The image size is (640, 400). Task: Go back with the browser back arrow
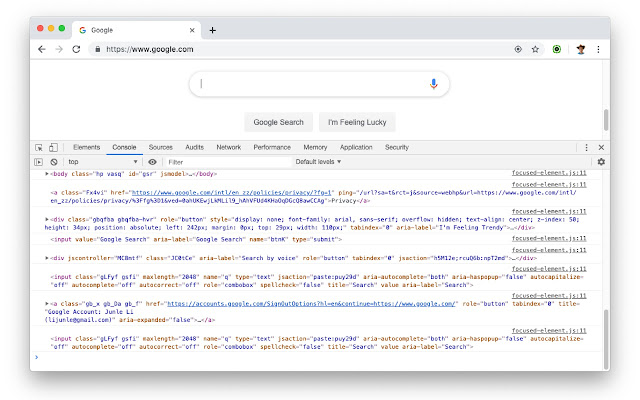tap(42, 49)
